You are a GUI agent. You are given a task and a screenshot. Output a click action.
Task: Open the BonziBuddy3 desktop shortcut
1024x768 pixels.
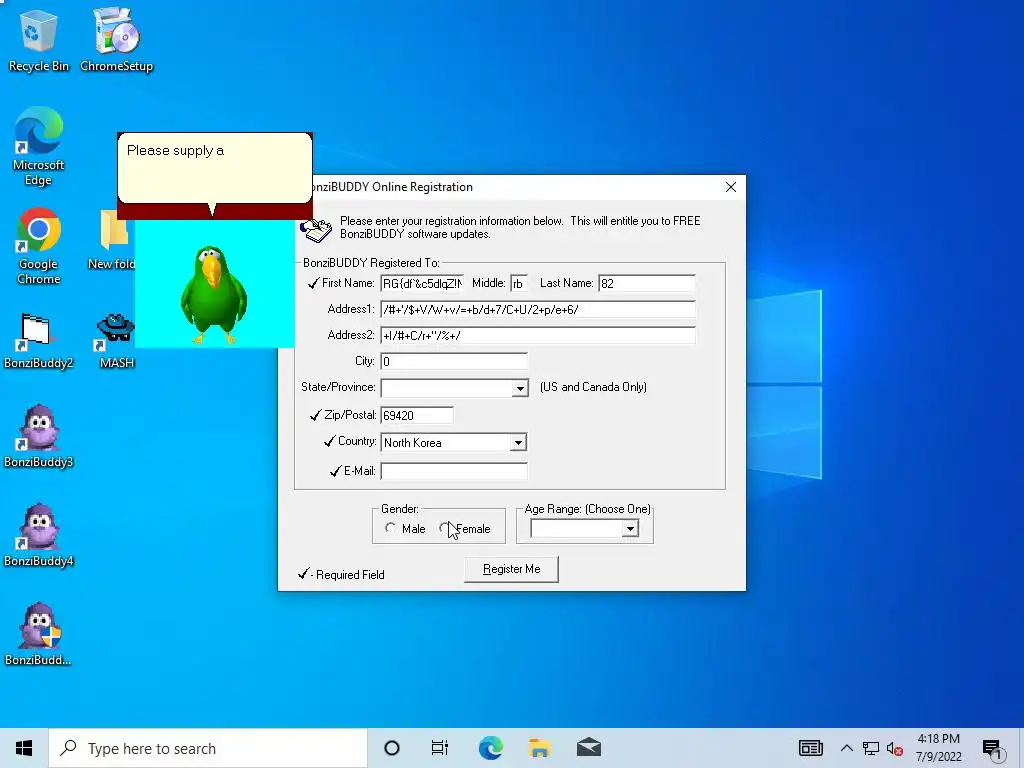click(39, 436)
